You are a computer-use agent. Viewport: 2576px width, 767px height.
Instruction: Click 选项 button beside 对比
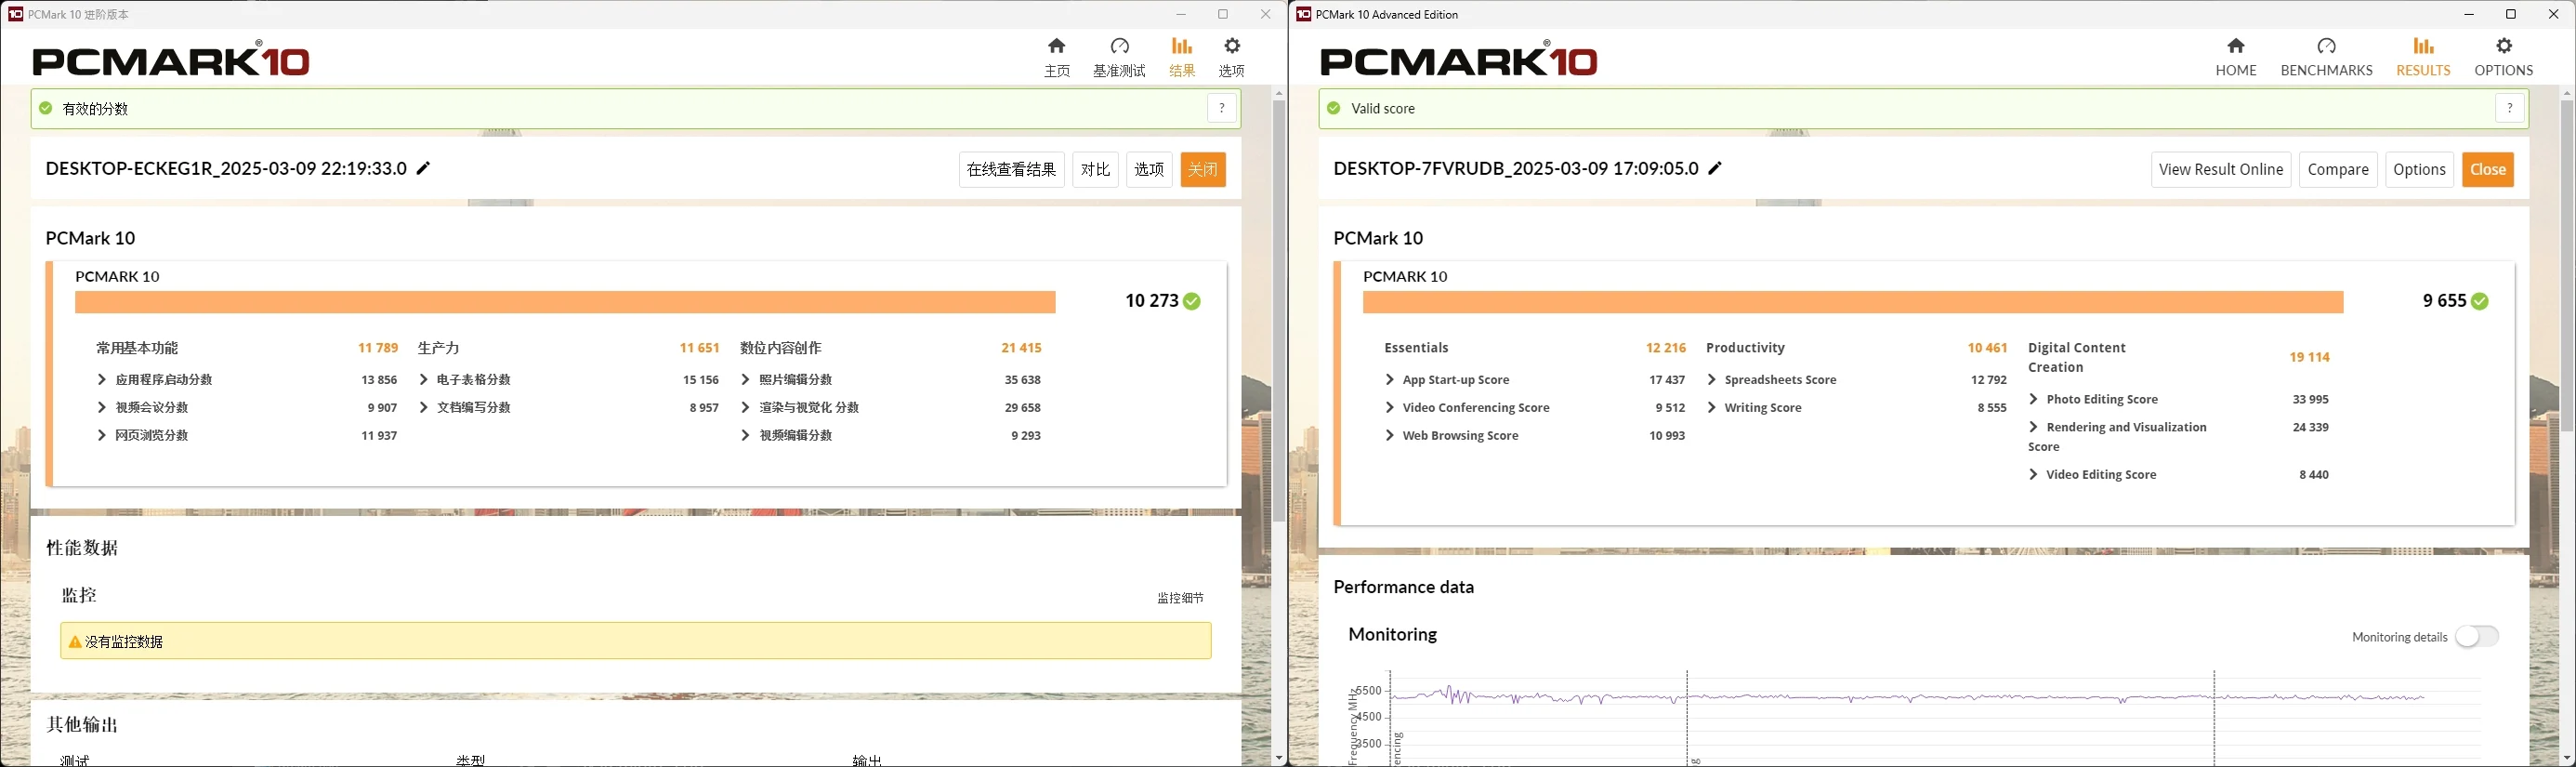click(1149, 170)
